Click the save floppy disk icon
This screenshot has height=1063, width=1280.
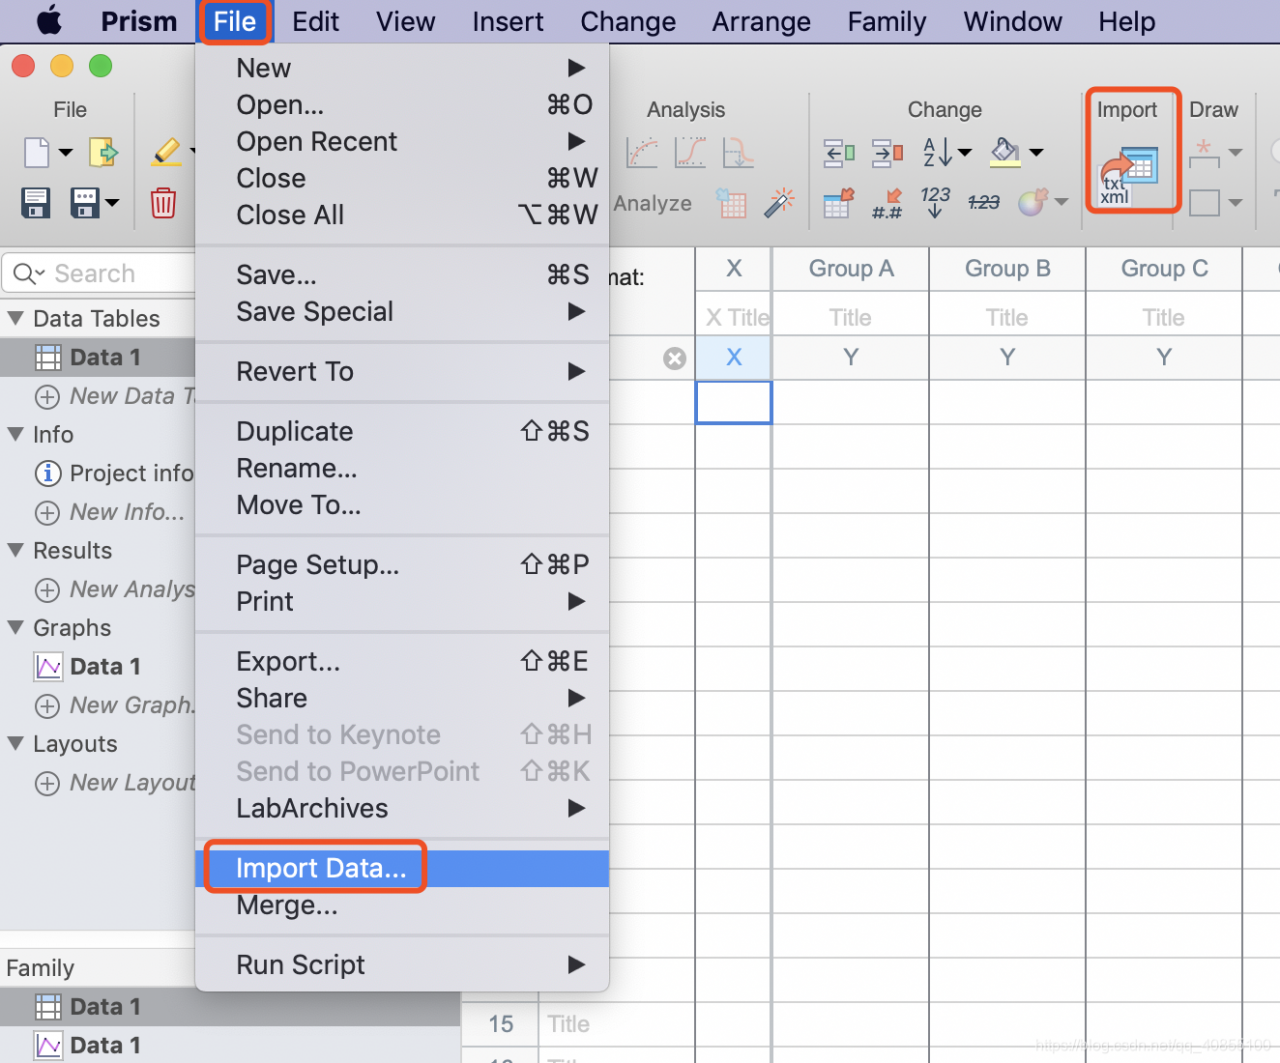coord(36,203)
